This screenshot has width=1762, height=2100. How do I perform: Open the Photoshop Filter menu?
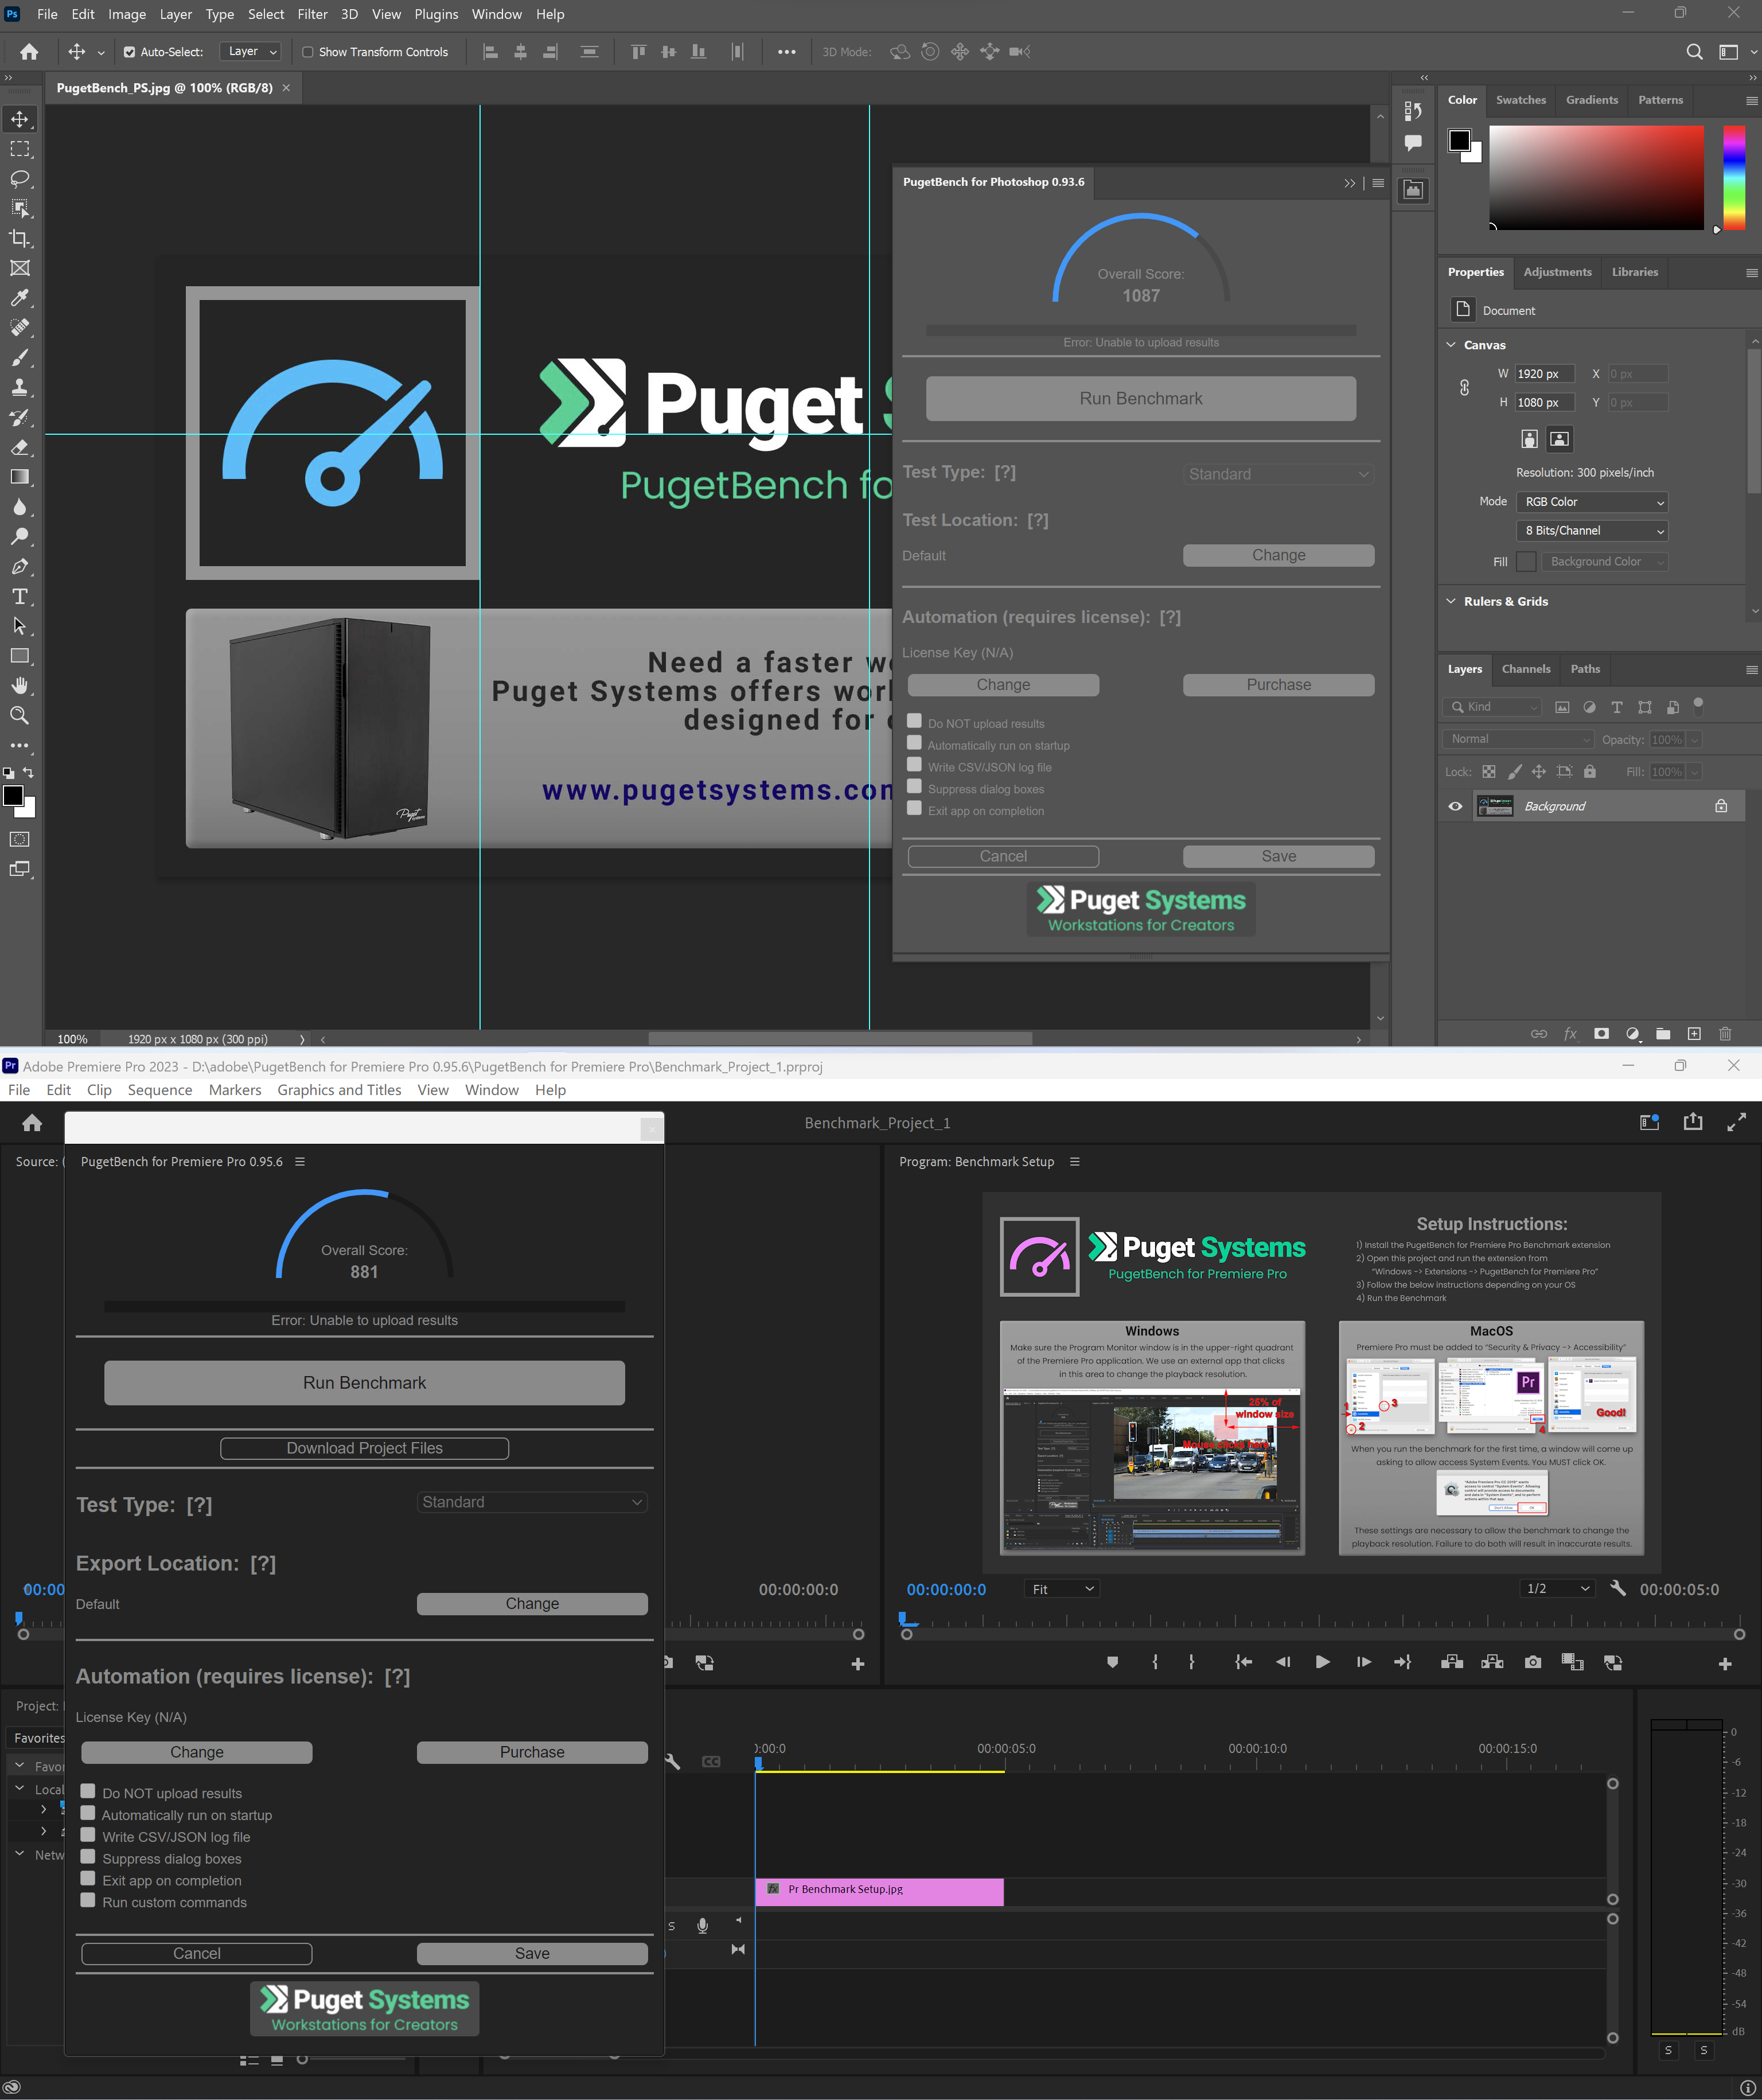(x=312, y=14)
